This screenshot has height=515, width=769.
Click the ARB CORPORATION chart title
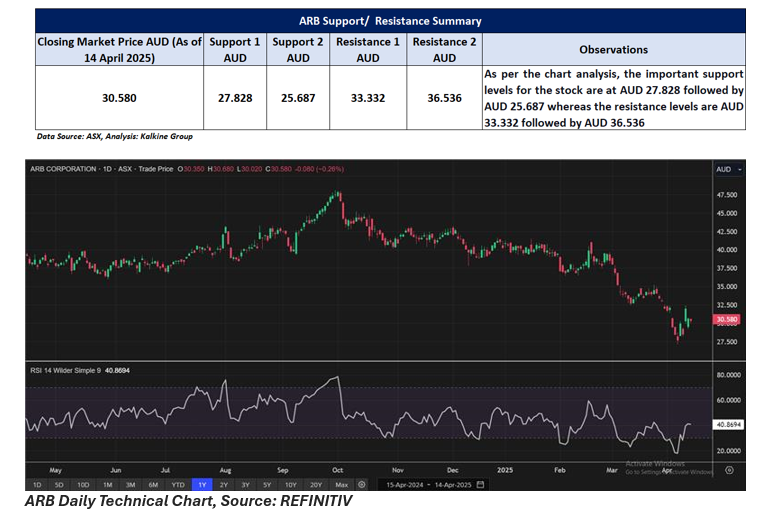tap(63, 169)
